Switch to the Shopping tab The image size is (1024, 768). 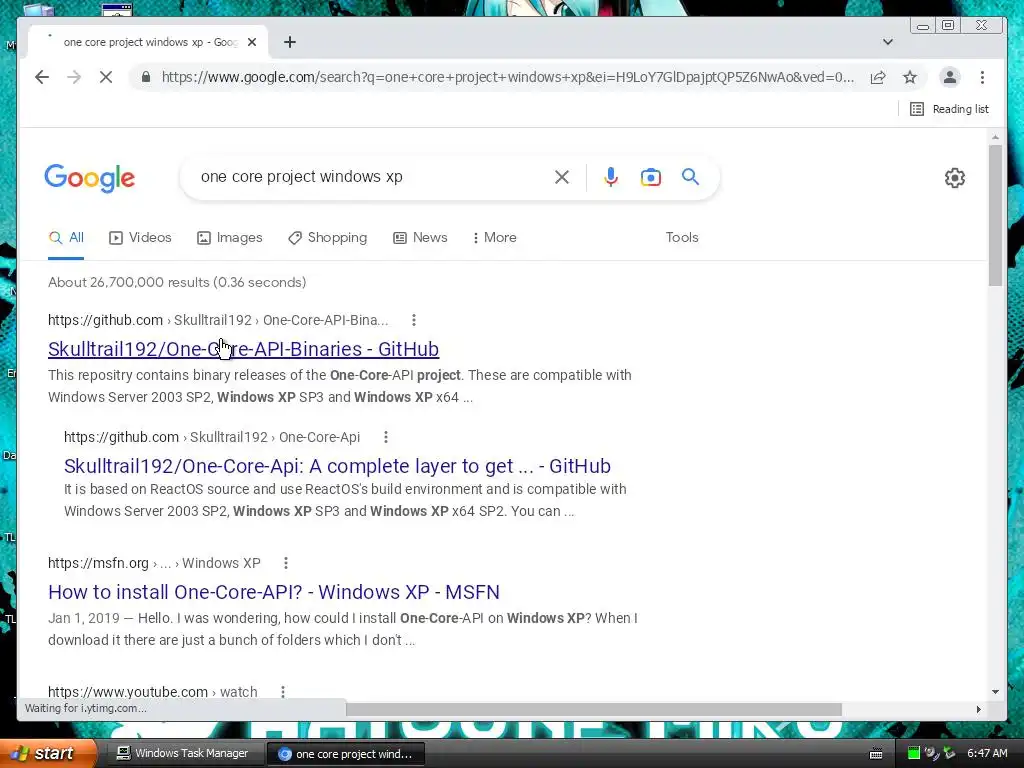(328, 238)
